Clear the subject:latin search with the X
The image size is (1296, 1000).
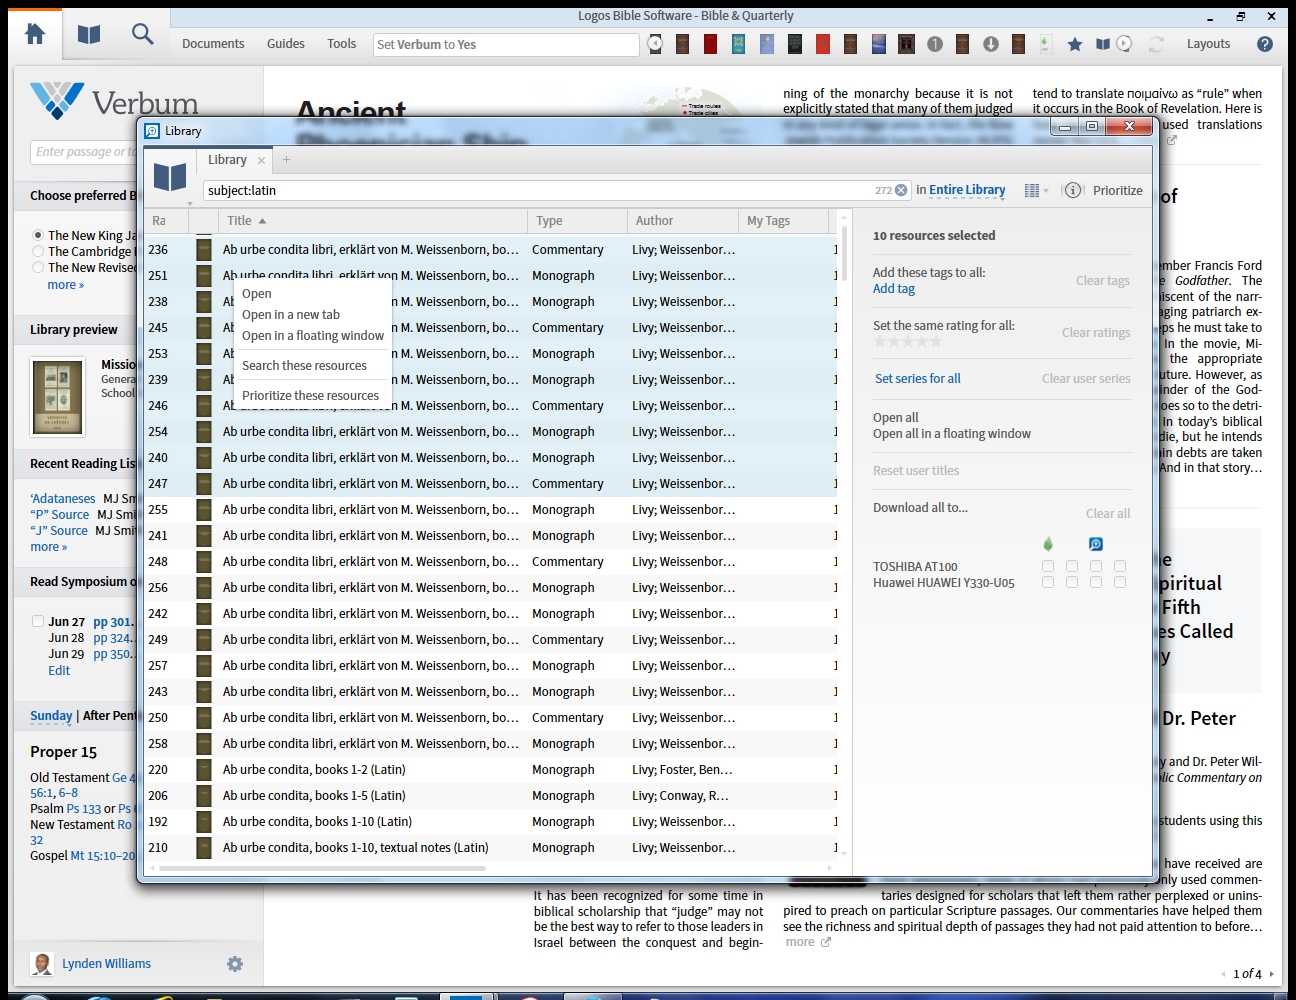(901, 190)
